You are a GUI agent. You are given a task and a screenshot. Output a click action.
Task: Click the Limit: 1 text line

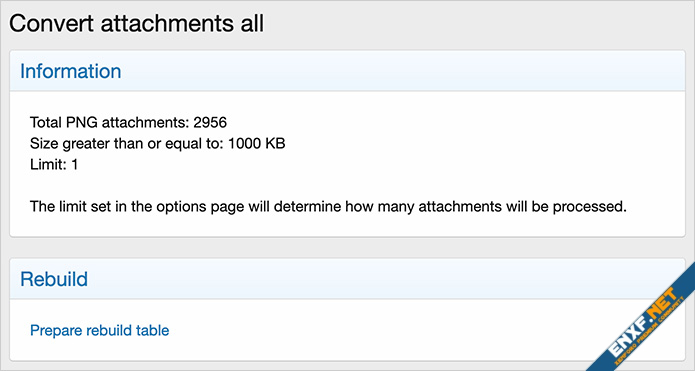click(54, 165)
